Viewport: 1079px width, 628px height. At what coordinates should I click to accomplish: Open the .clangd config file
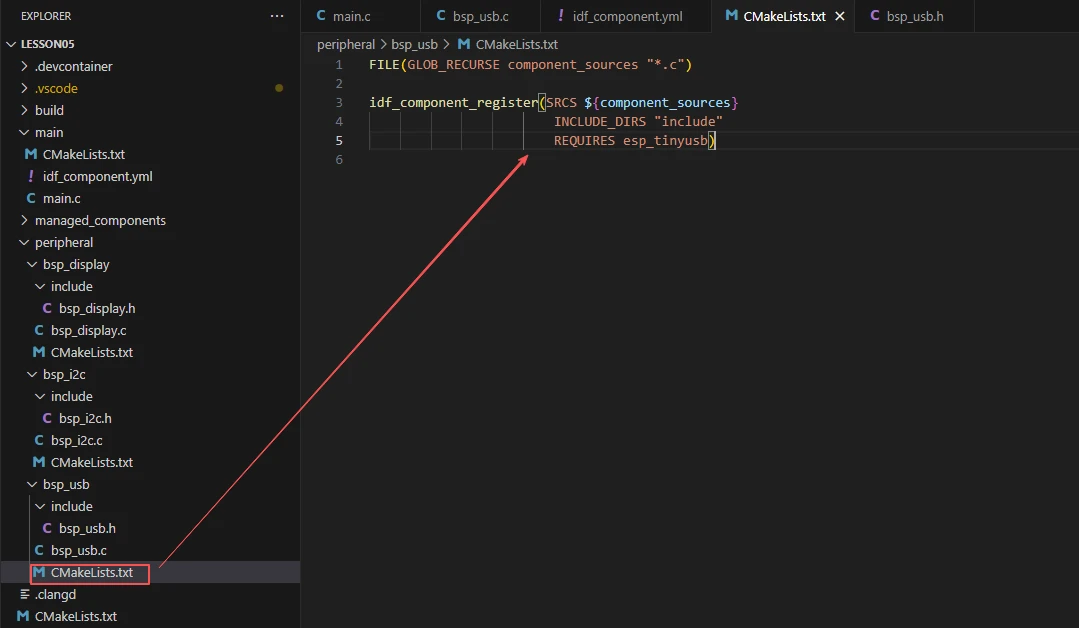pos(55,594)
